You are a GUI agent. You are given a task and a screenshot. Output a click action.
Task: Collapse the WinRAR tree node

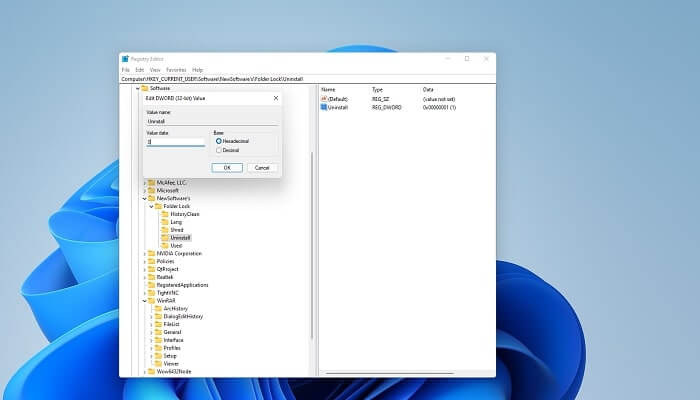pos(145,300)
